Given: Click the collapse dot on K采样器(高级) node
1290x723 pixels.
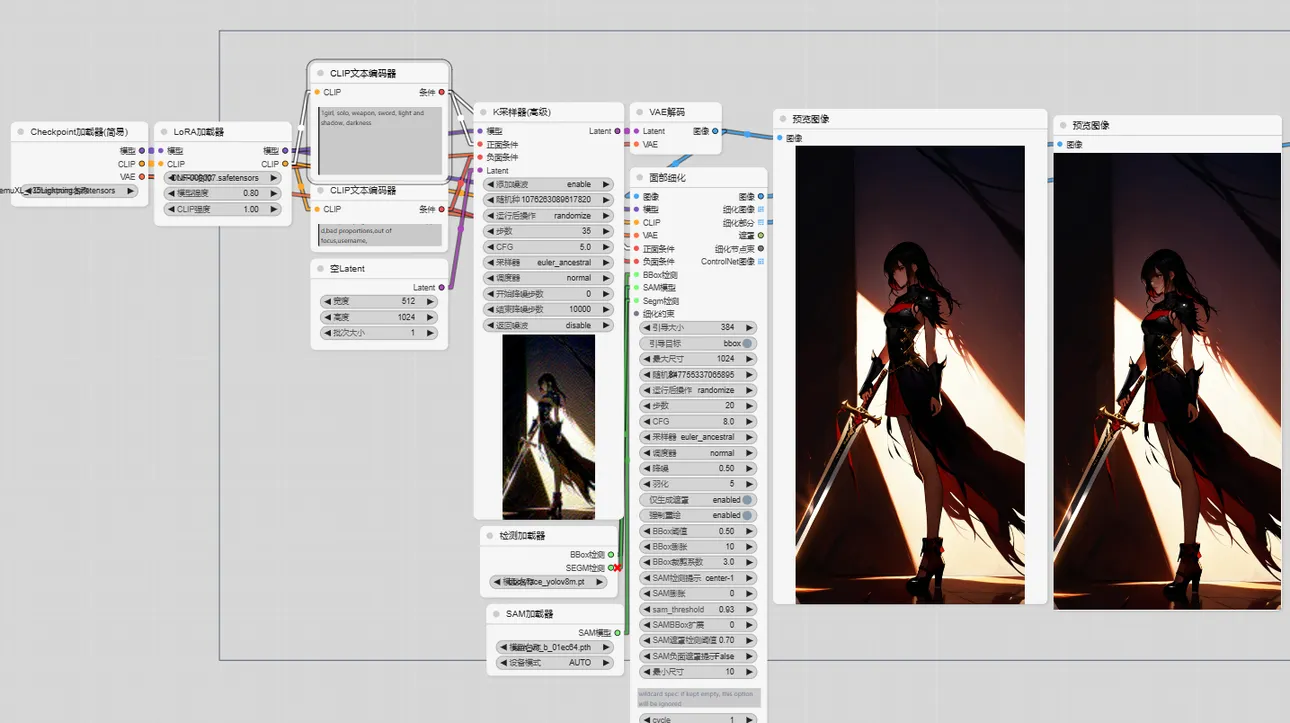Looking at the screenshot, I should (x=481, y=112).
